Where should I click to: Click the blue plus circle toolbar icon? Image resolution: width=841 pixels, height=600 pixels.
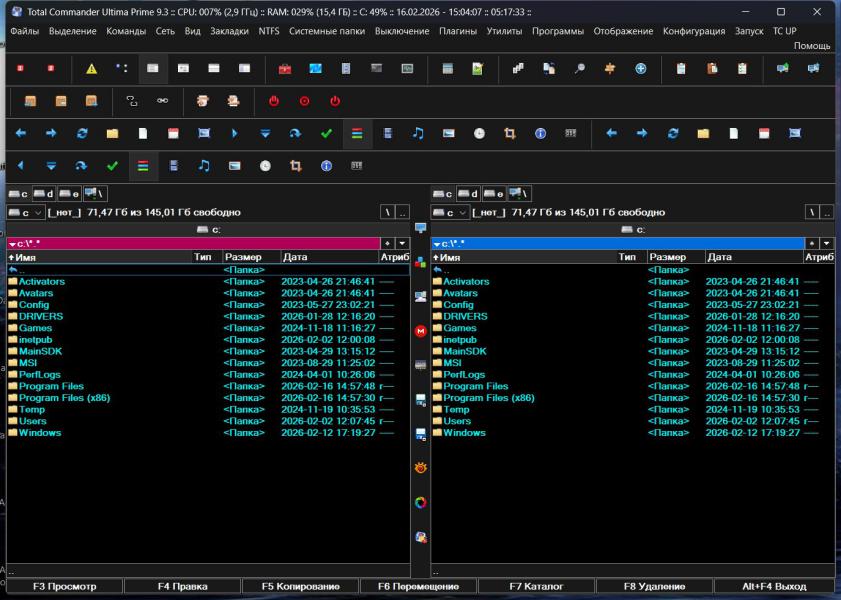pos(641,69)
